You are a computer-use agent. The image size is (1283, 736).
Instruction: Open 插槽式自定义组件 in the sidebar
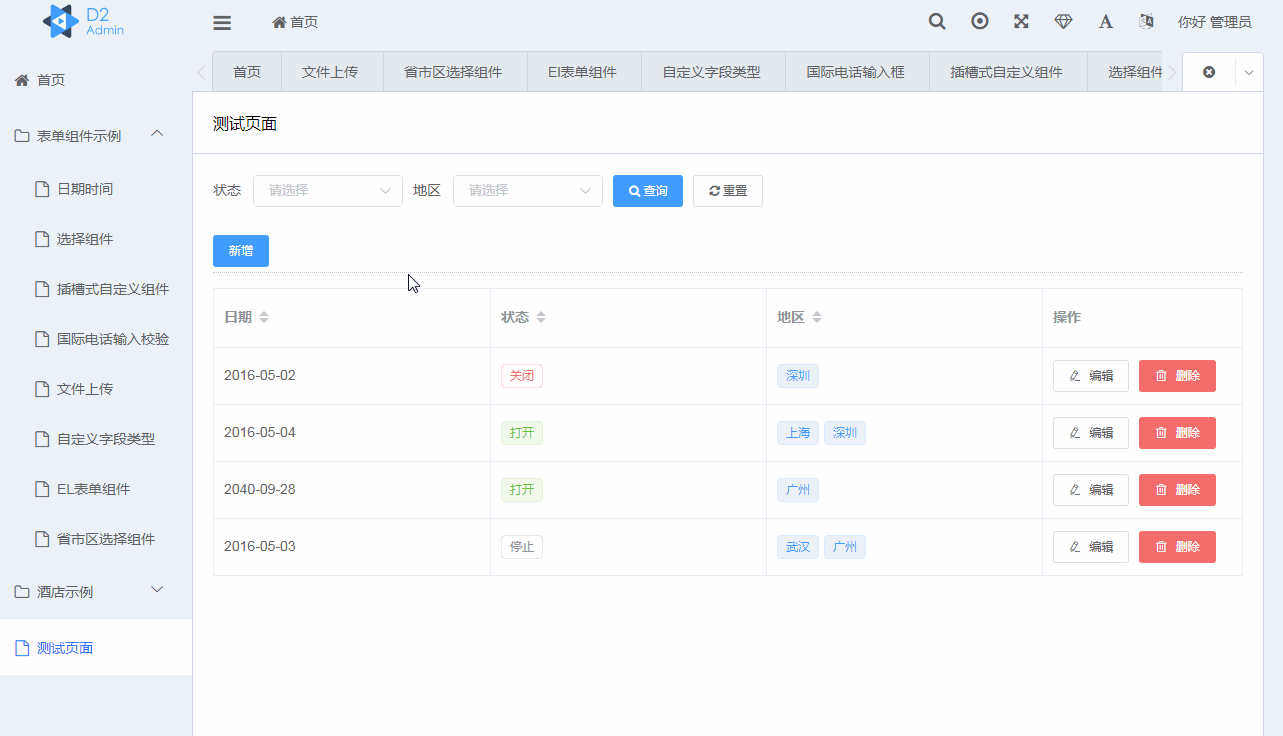96,289
